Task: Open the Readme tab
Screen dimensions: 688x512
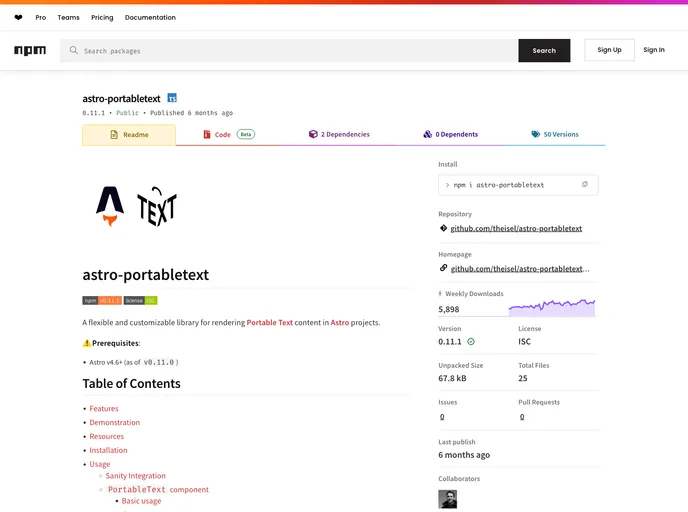Action: coord(129,135)
